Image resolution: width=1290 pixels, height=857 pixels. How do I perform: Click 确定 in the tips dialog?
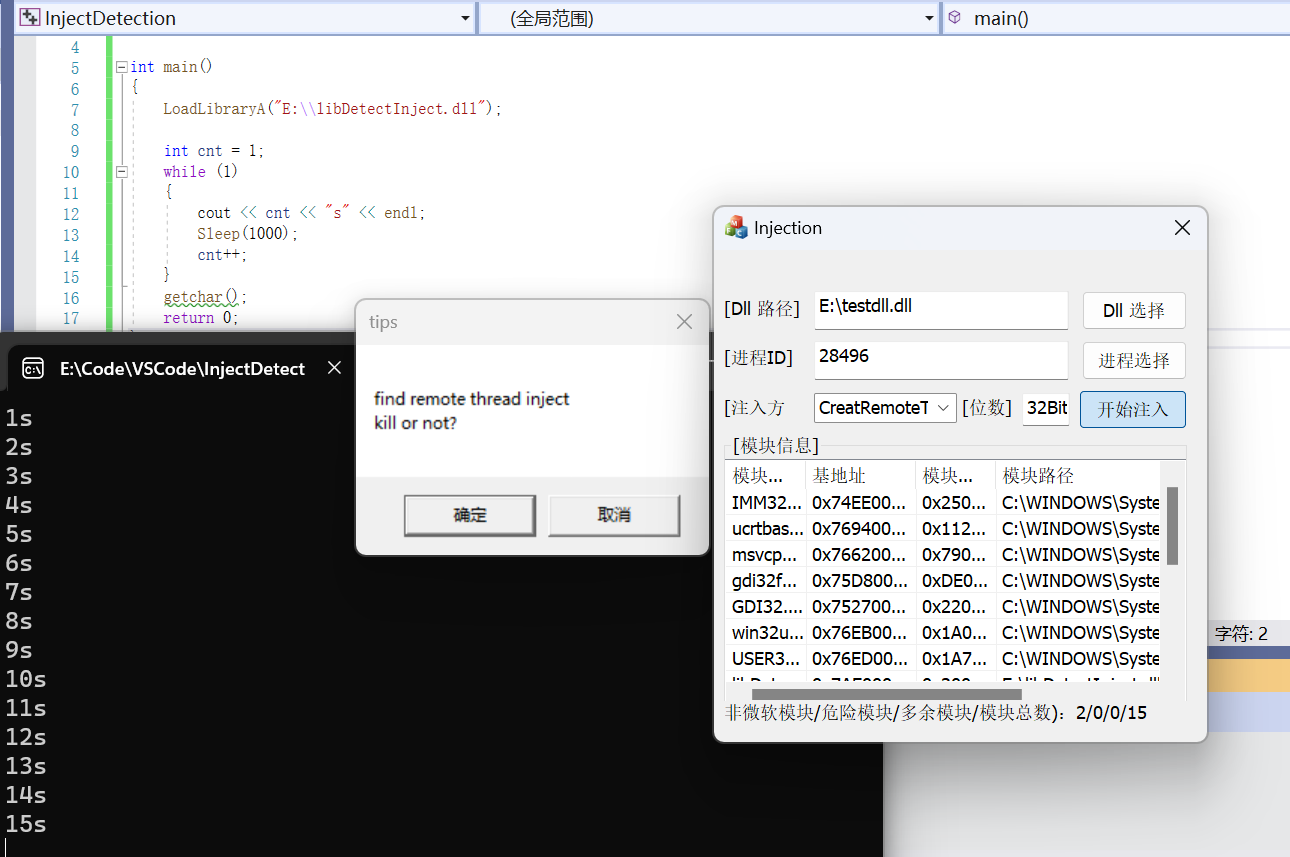(x=470, y=515)
